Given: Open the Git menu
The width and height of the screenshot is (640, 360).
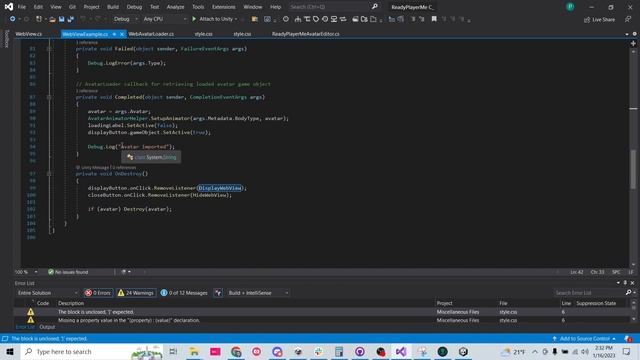Looking at the screenshot, I should point(72,7).
